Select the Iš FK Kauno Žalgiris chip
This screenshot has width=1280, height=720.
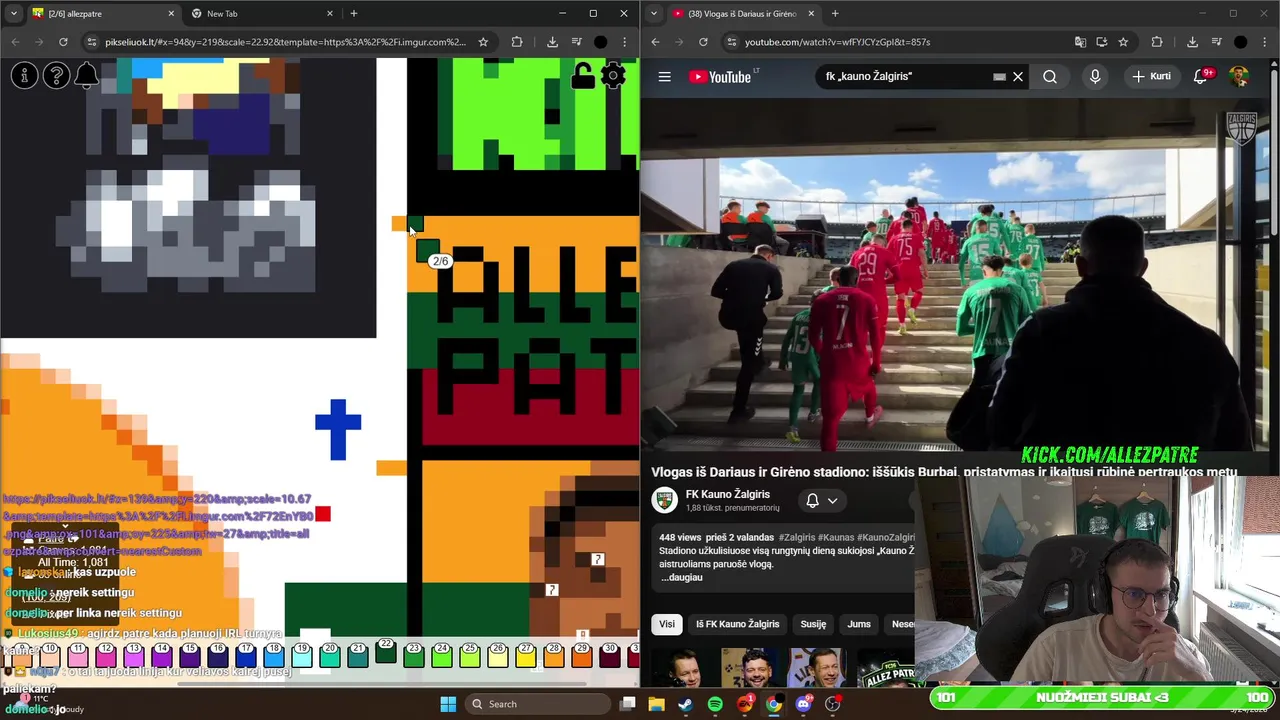737,624
